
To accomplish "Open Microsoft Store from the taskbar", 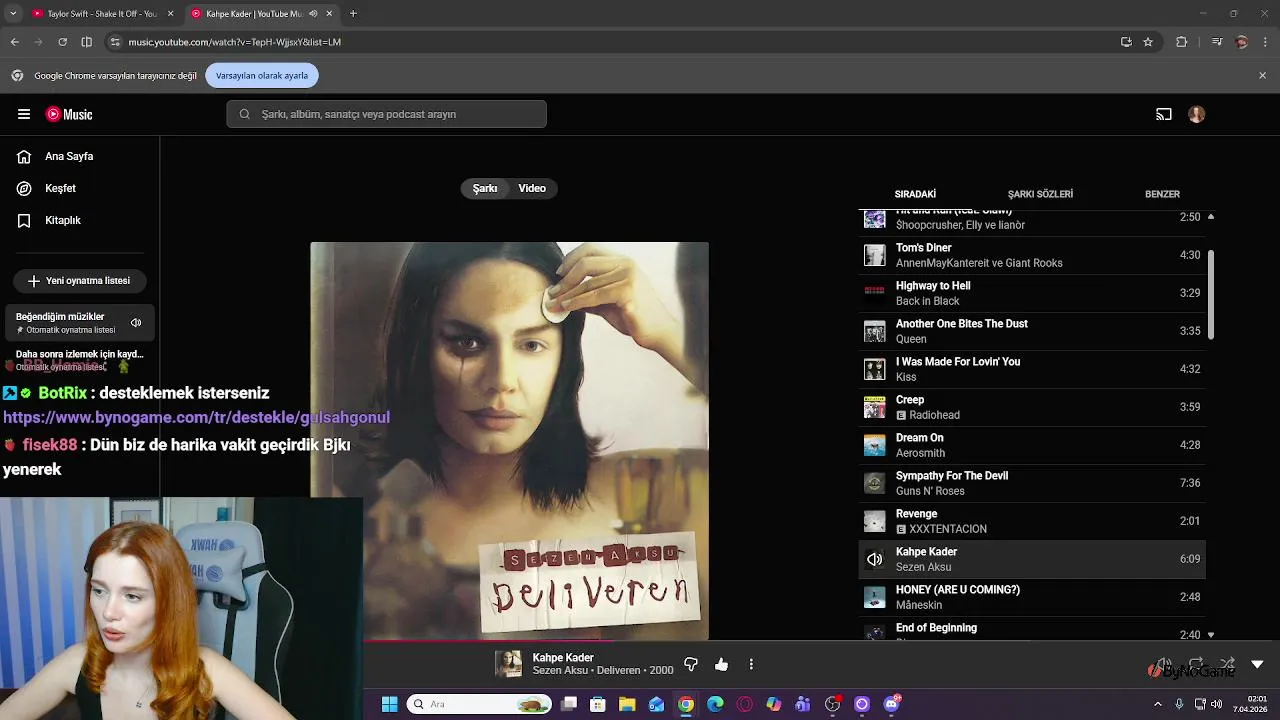I will point(598,704).
